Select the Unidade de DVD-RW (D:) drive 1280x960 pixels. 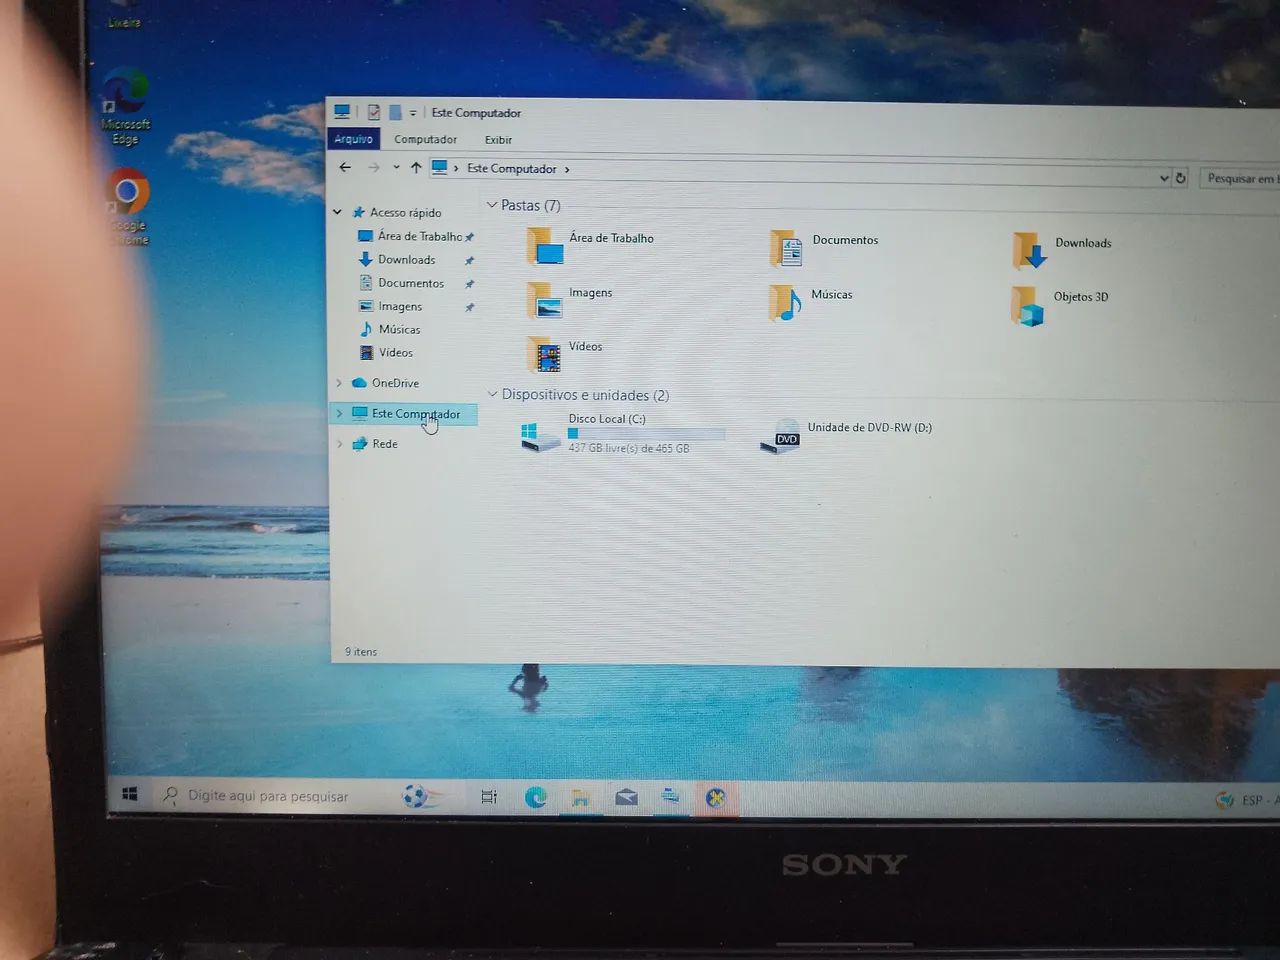[846, 436]
